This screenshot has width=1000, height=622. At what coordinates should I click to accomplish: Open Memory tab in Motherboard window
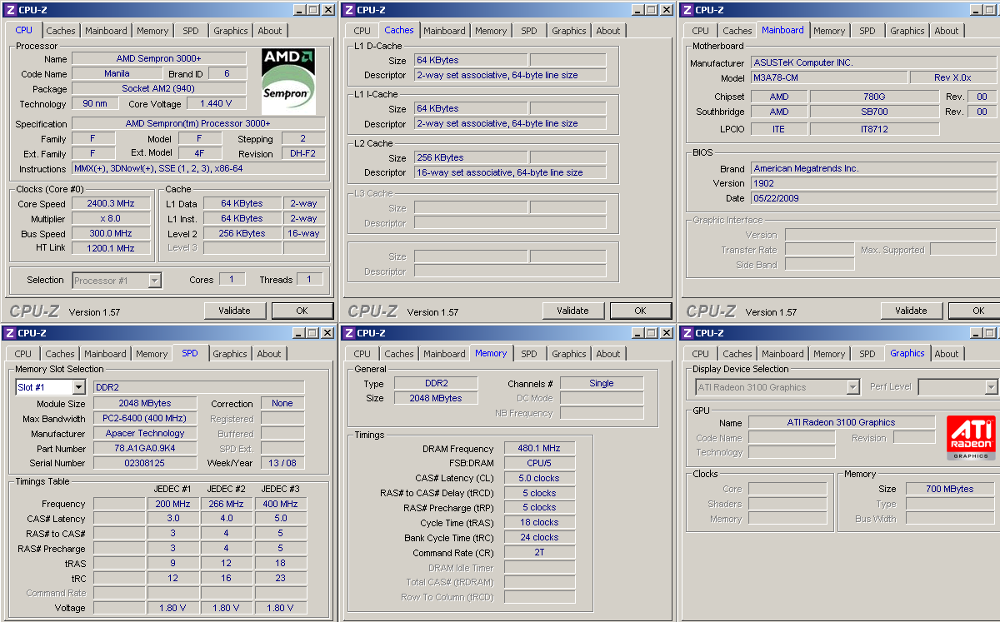coord(829,31)
